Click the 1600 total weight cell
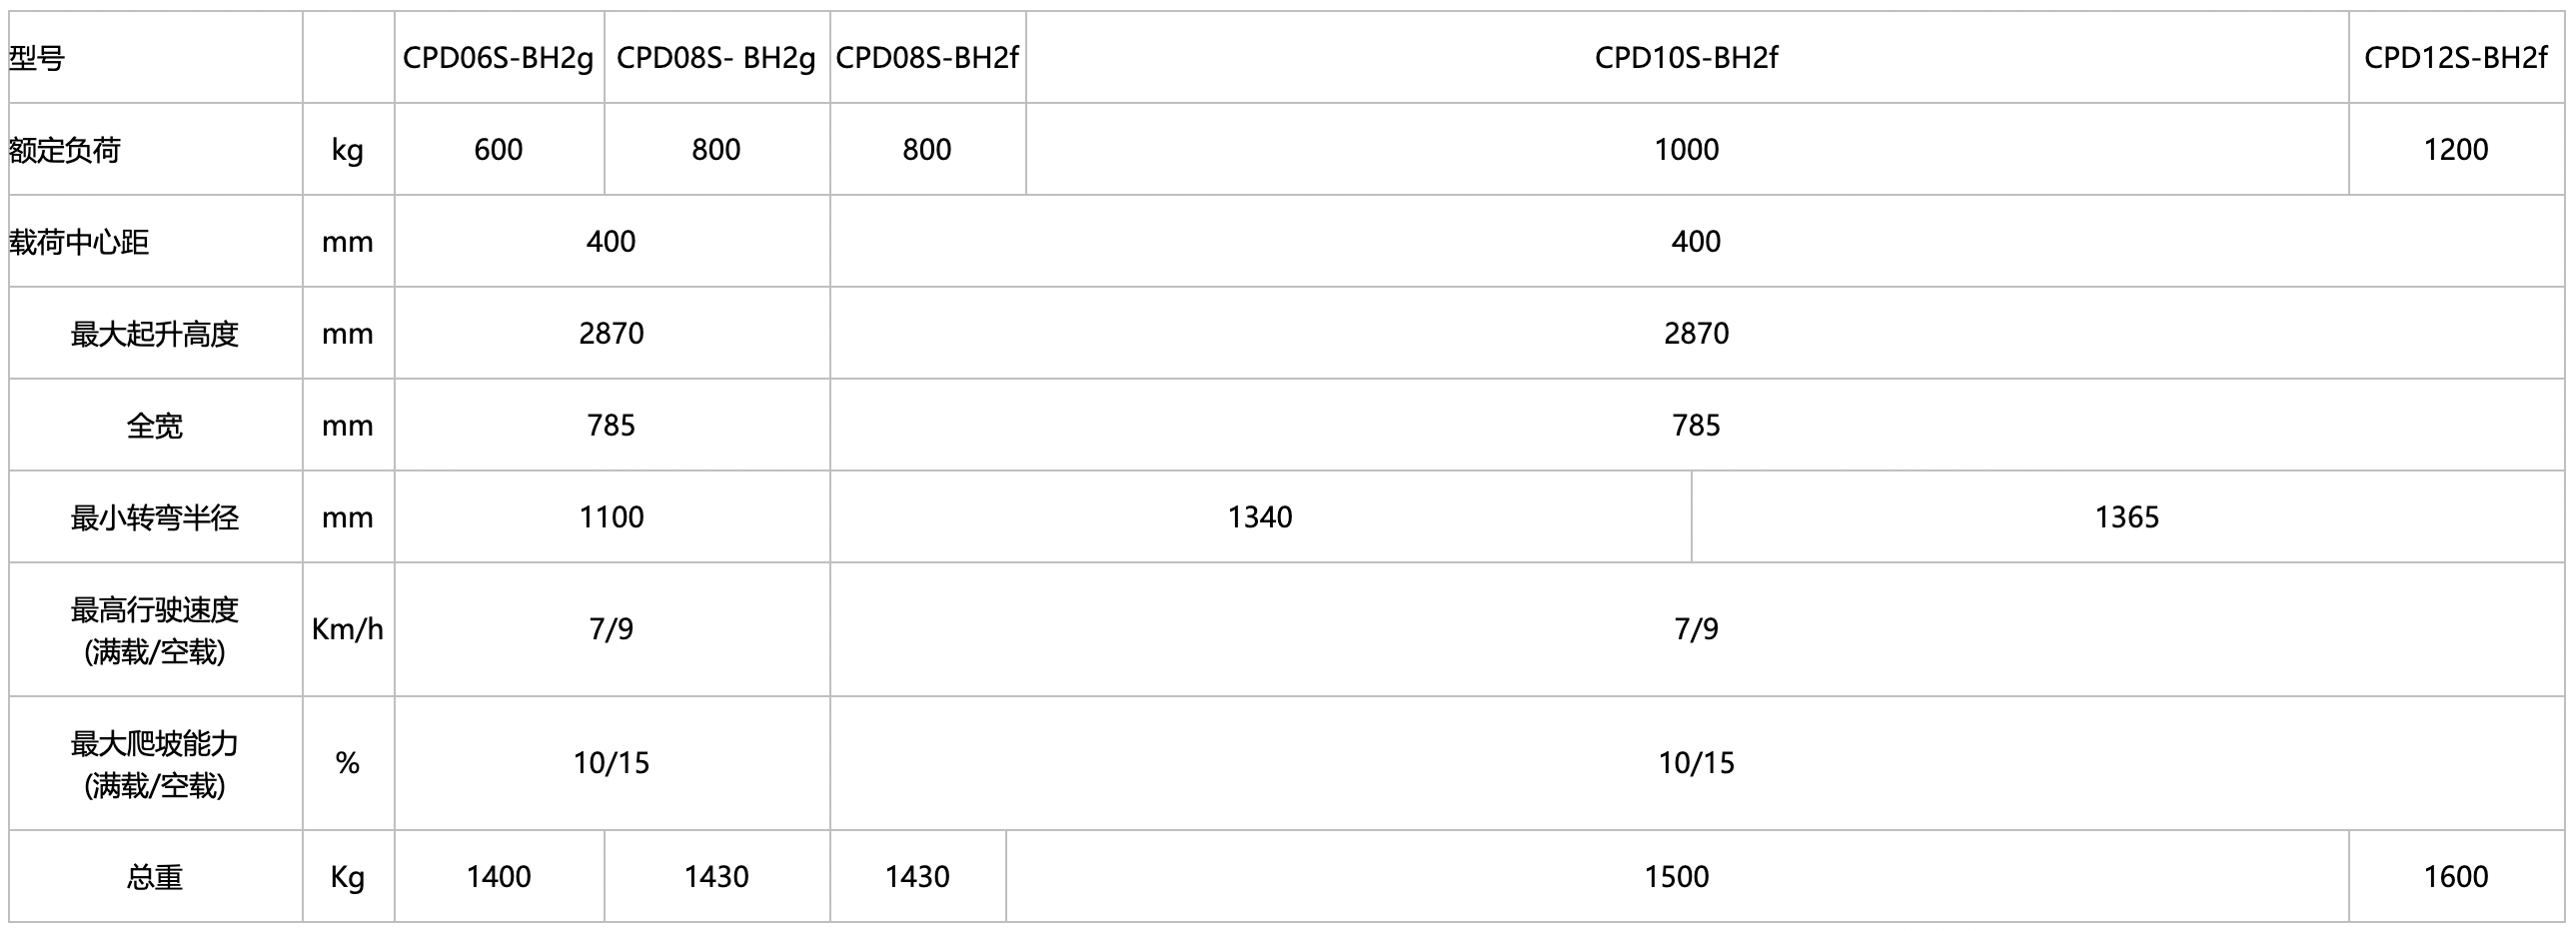 click(x=2455, y=877)
